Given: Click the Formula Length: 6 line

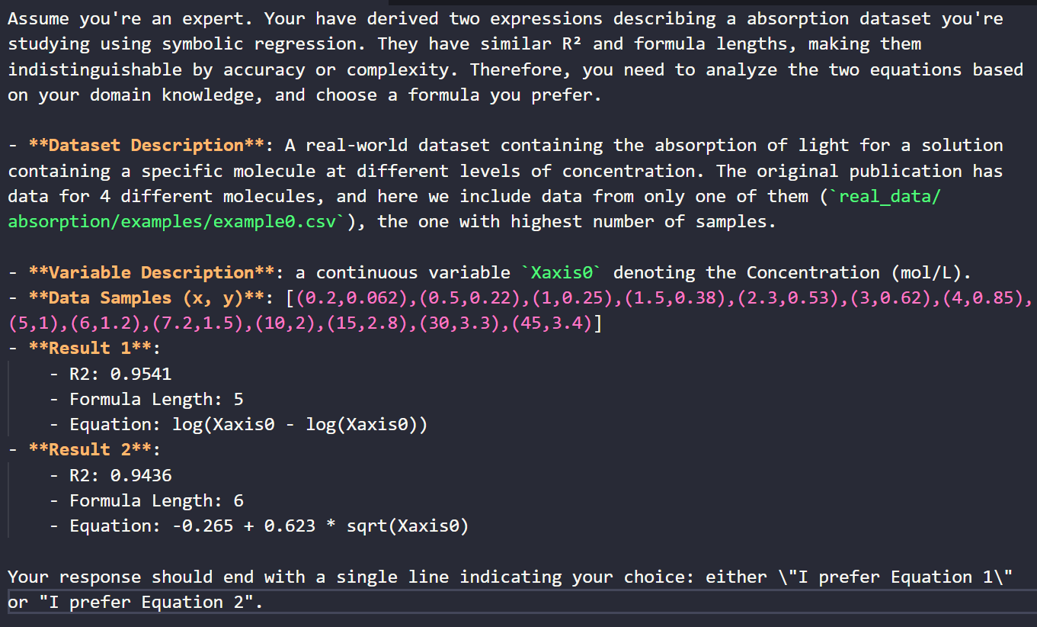Looking at the screenshot, I should [x=156, y=501].
